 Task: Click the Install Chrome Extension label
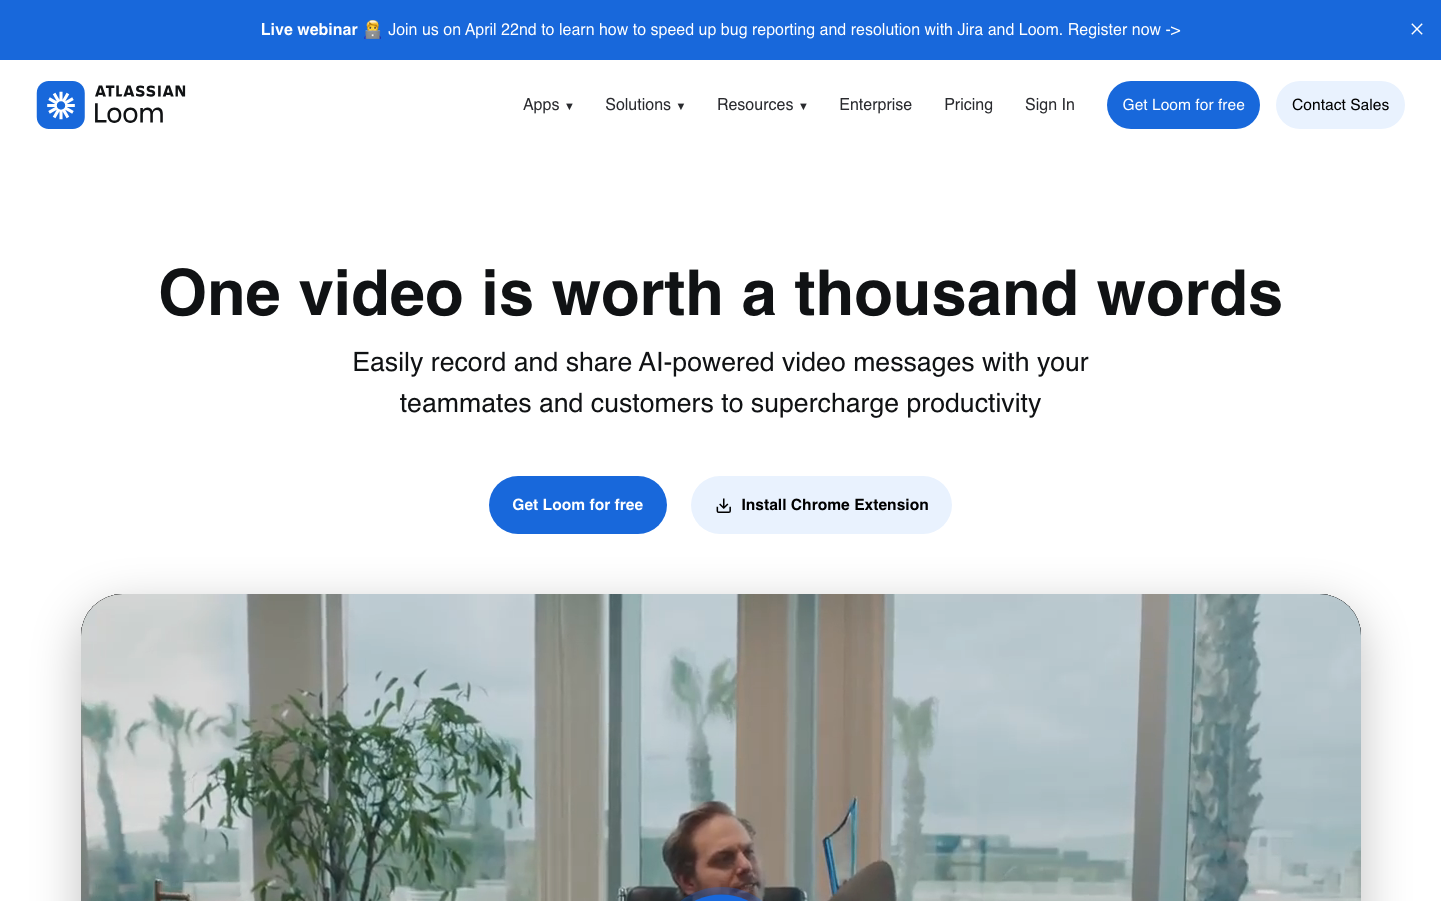pos(834,505)
